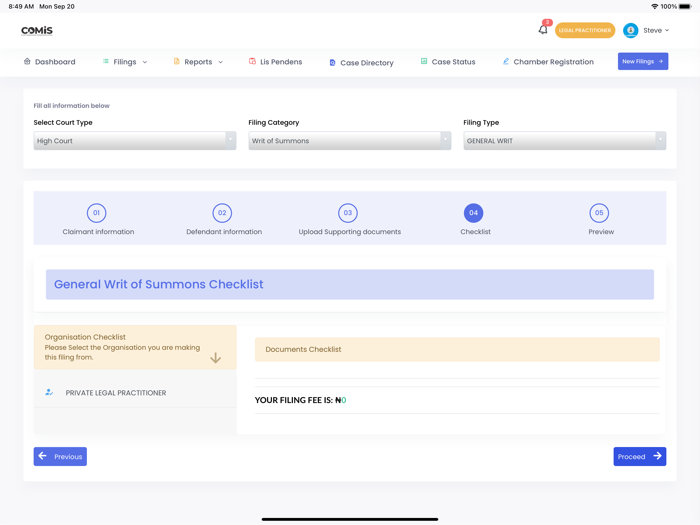Screen dimensions: 700x525
Task: Click the Fill all information below text
Action: point(71,105)
